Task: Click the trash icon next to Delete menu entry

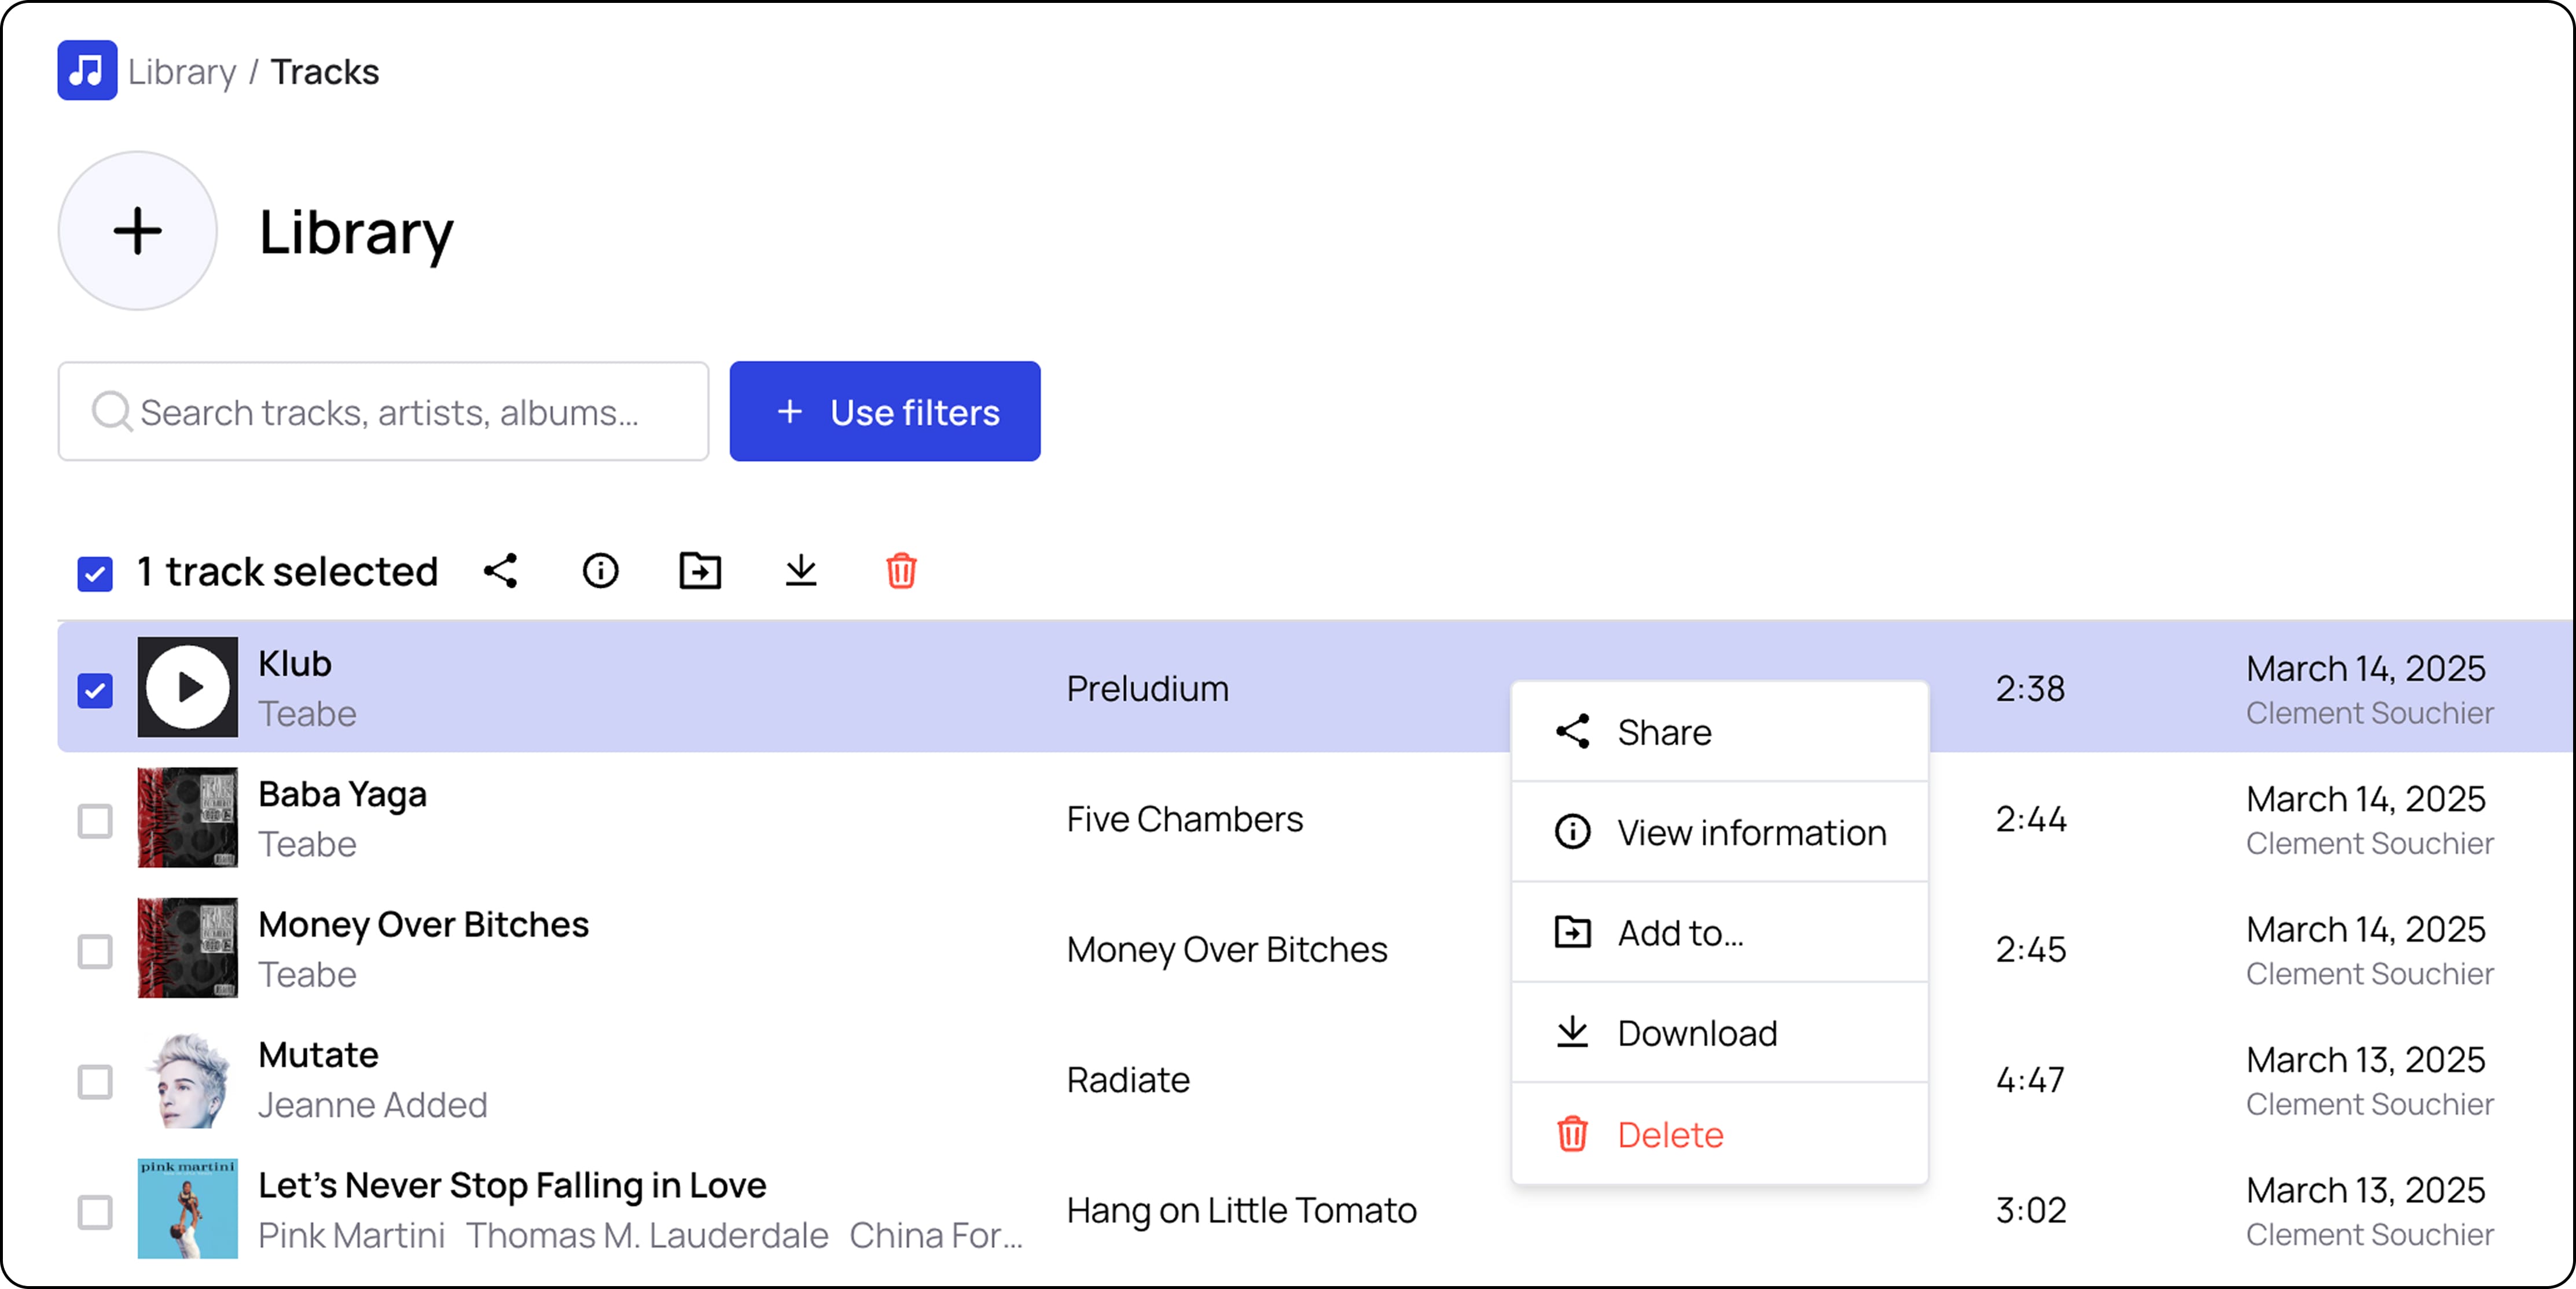Action: [x=1572, y=1134]
